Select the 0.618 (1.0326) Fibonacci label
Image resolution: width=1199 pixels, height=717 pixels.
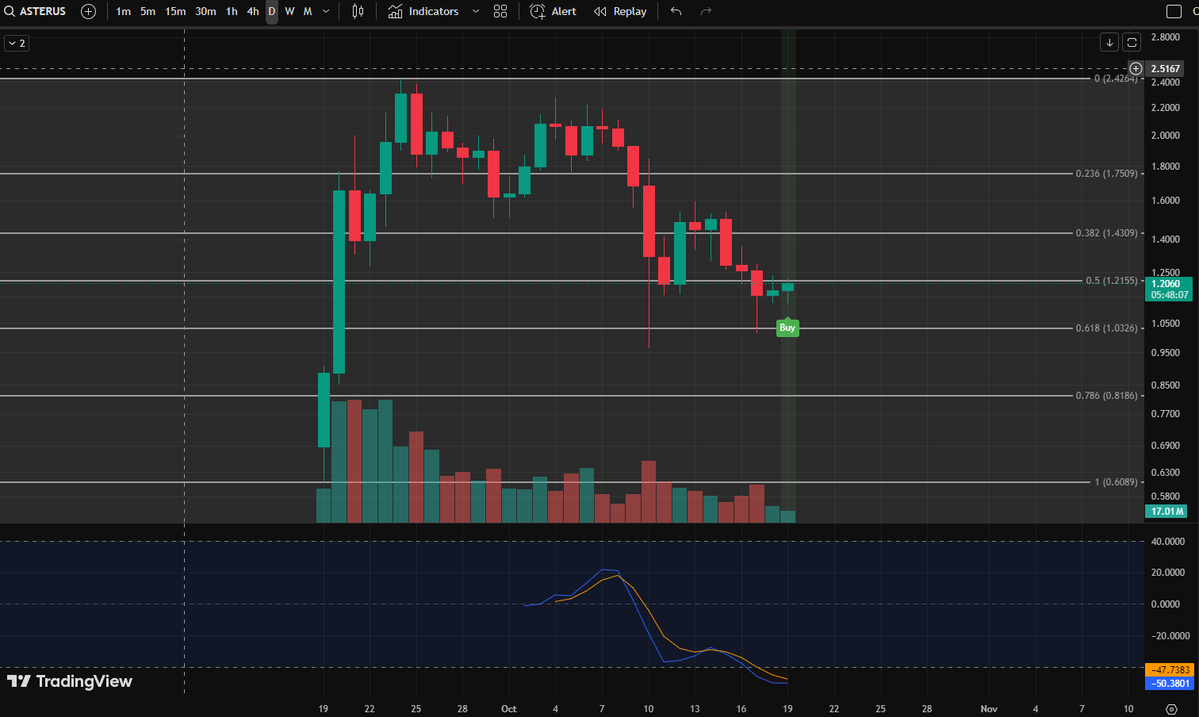(x=1106, y=328)
